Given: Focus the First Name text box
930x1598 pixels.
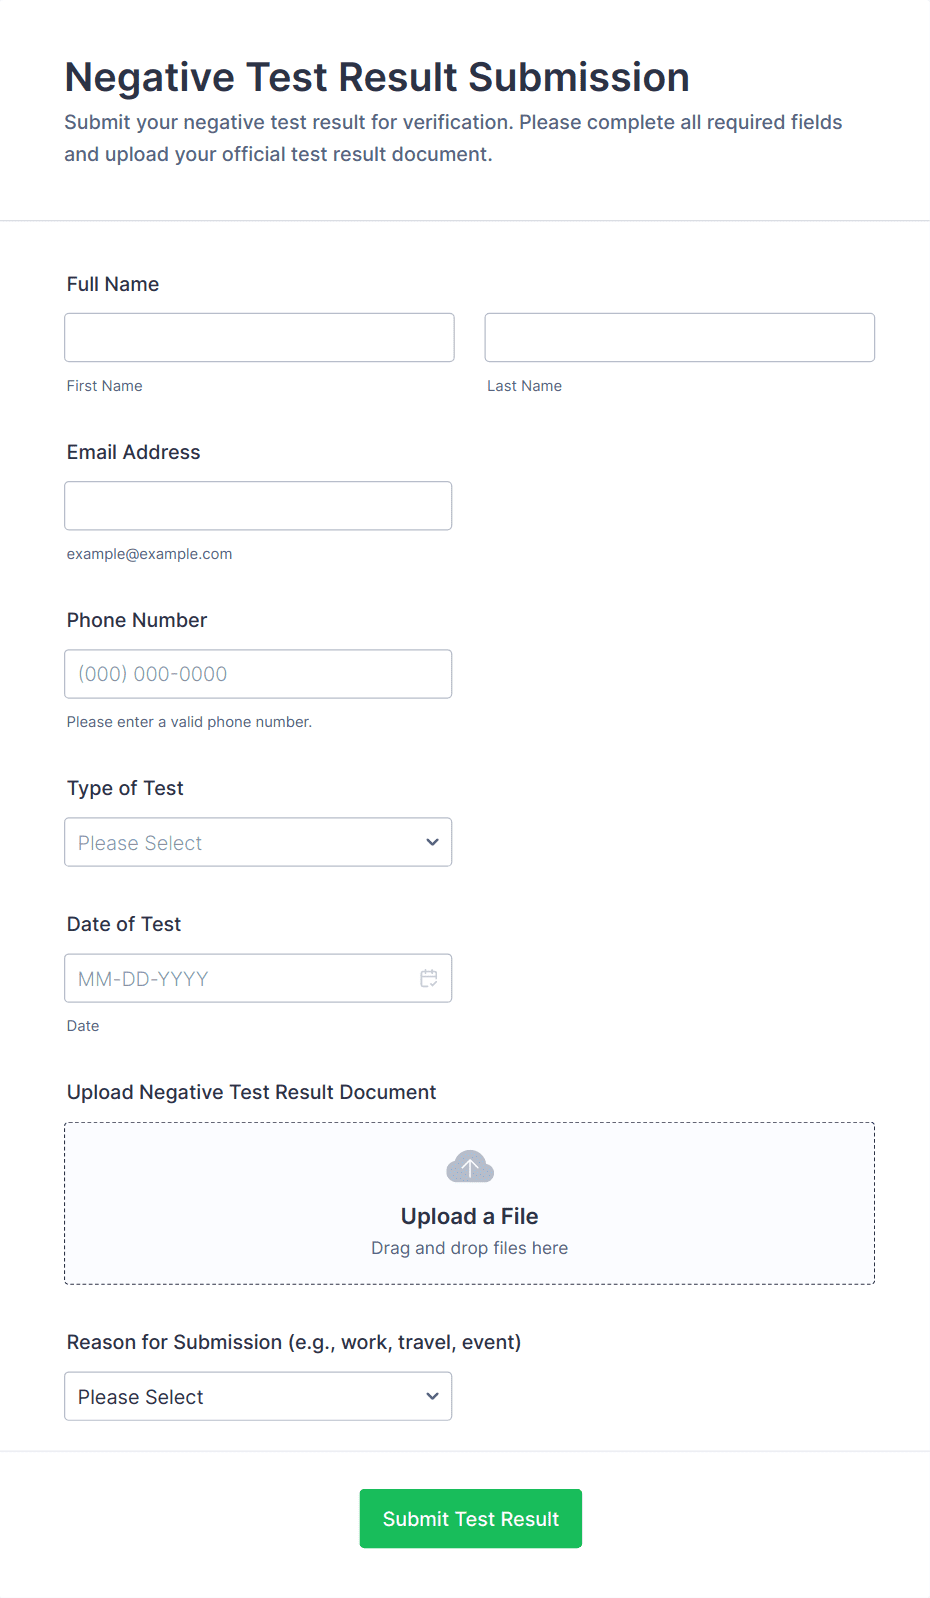Looking at the screenshot, I should point(259,337).
